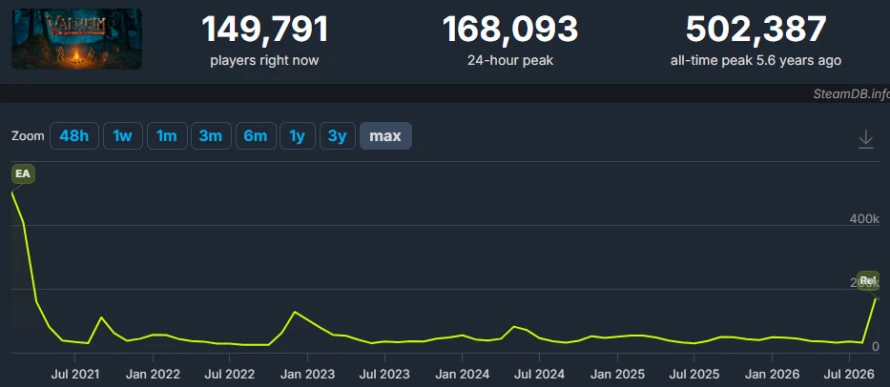Viewport: 890px width, 387px height.
Task: Set chart zoom to 3y
Action: point(337,136)
